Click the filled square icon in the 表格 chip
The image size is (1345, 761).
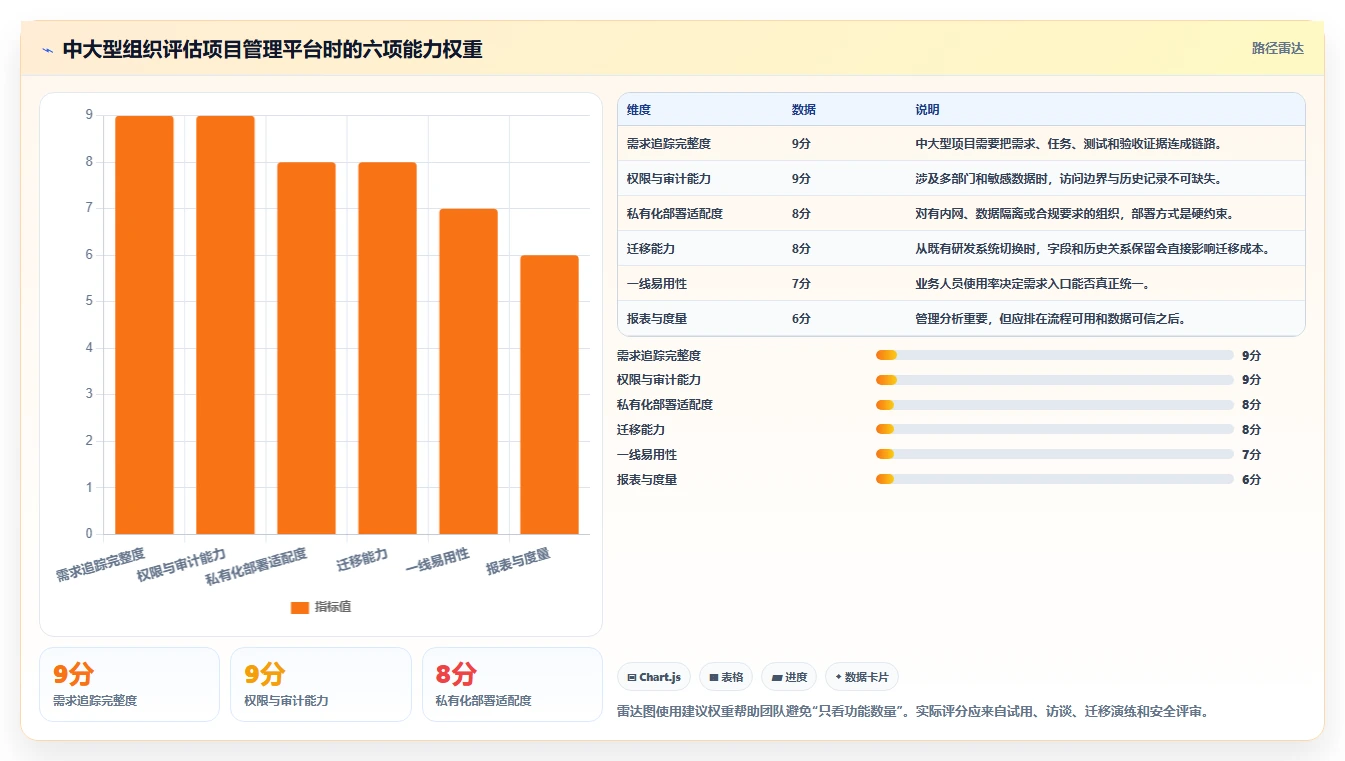click(714, 677)
